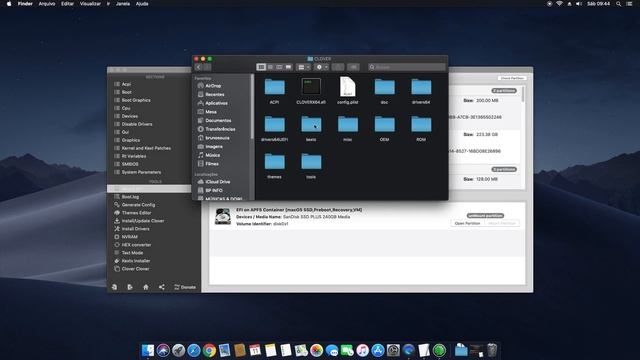Click the home icon in Clover Configurator
The width and height of the screenshot is (640, 360).
[x=146, y=287]
